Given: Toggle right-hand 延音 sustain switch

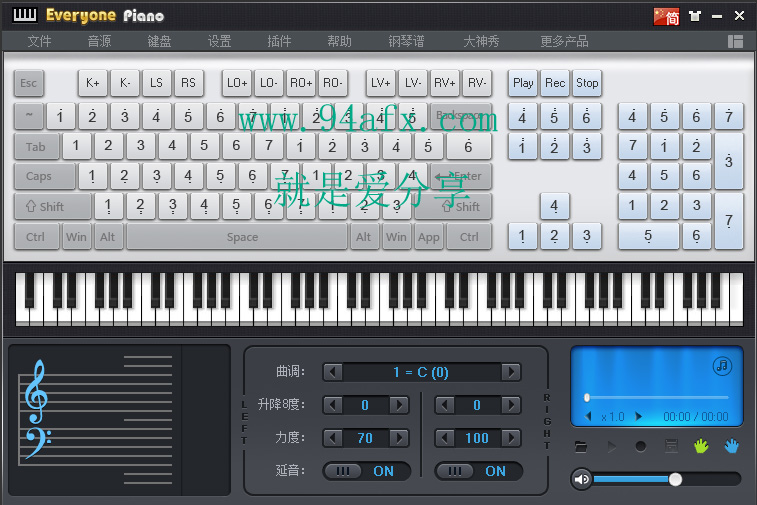Looking at the screenshot, I should [478, 471].
